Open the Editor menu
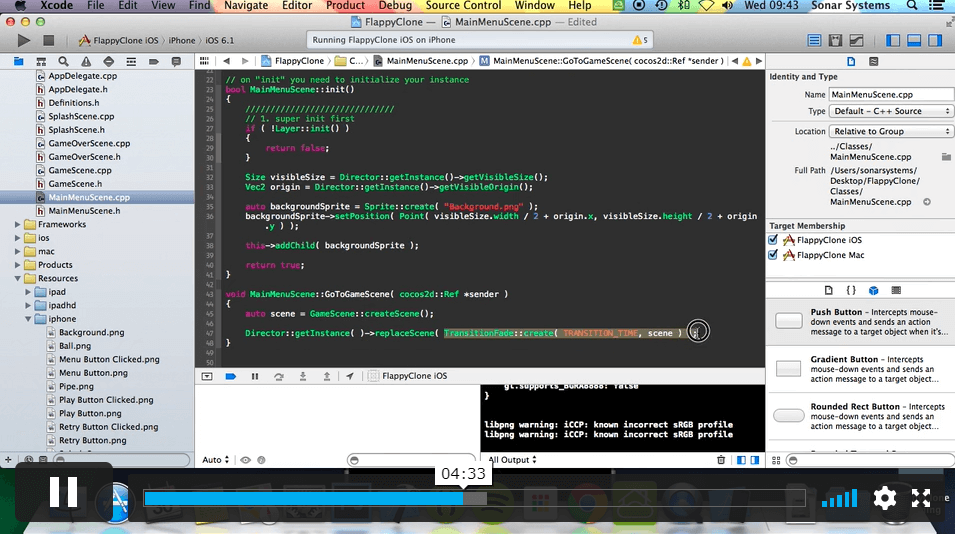The height and width of the screenshot is (534, 955). tap(297, 5)
